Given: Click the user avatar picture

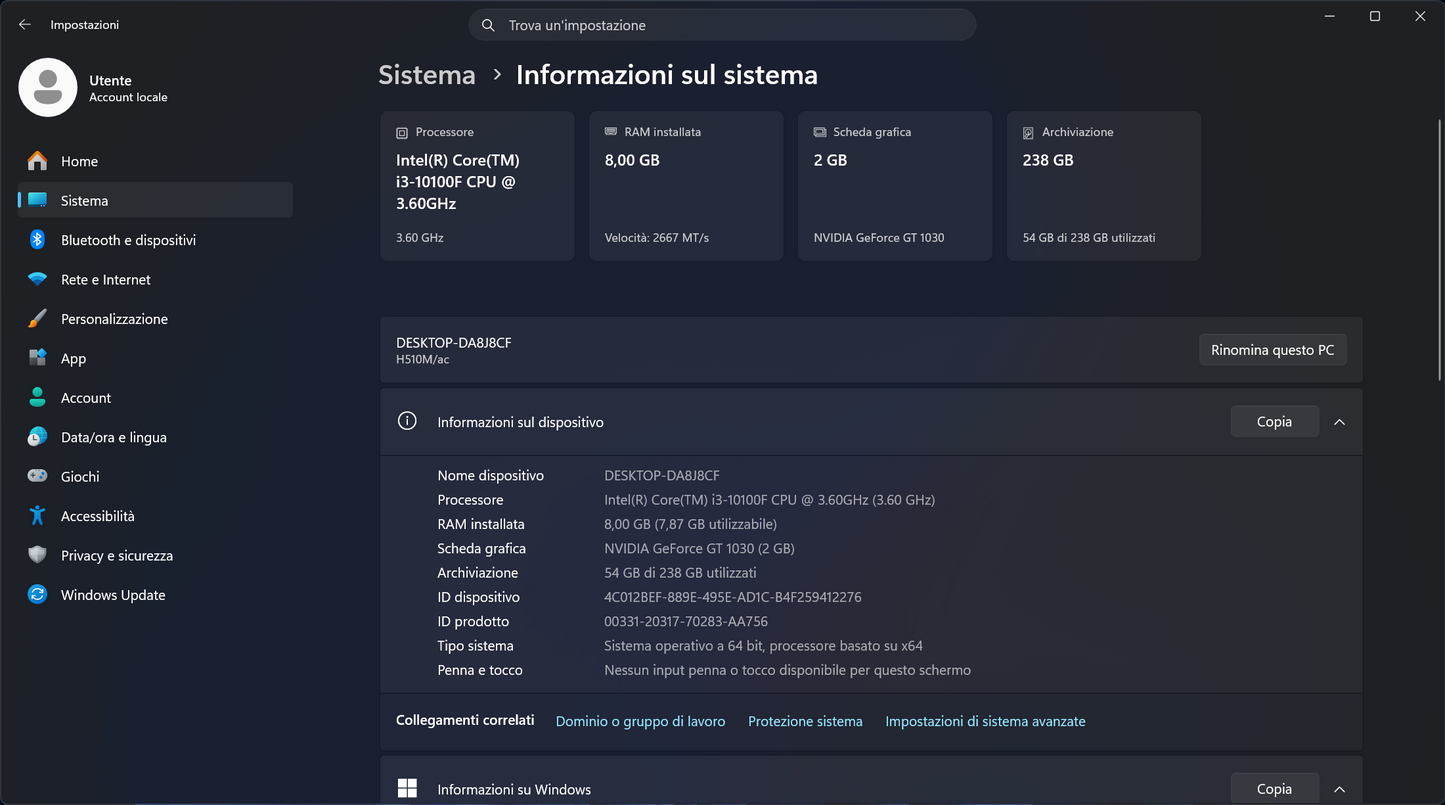Looking at the screenshot, I should tap(48, 87).
